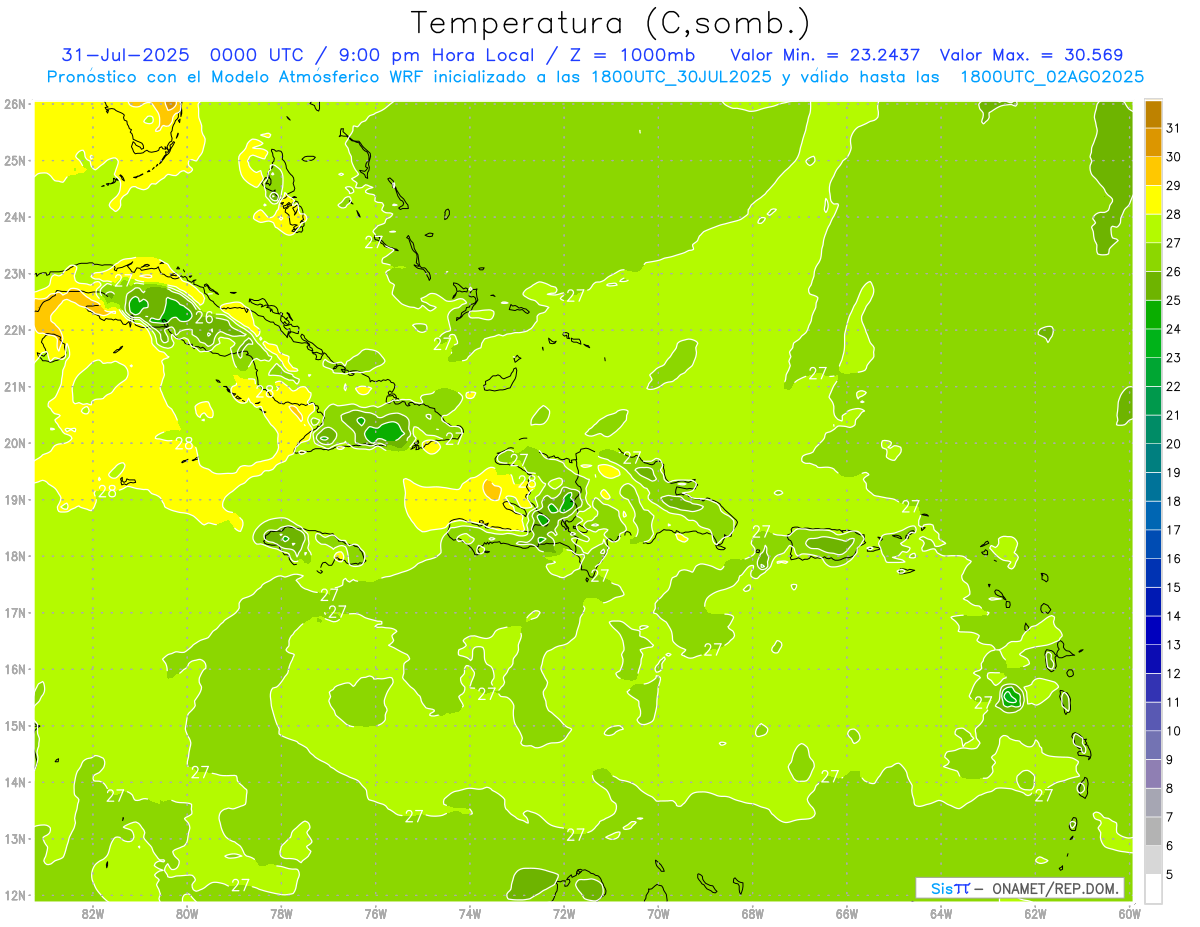Choose the lime swatch between 27 and 28 on colorbar
The image size is (1200, 927).
tap(1153, 229)
